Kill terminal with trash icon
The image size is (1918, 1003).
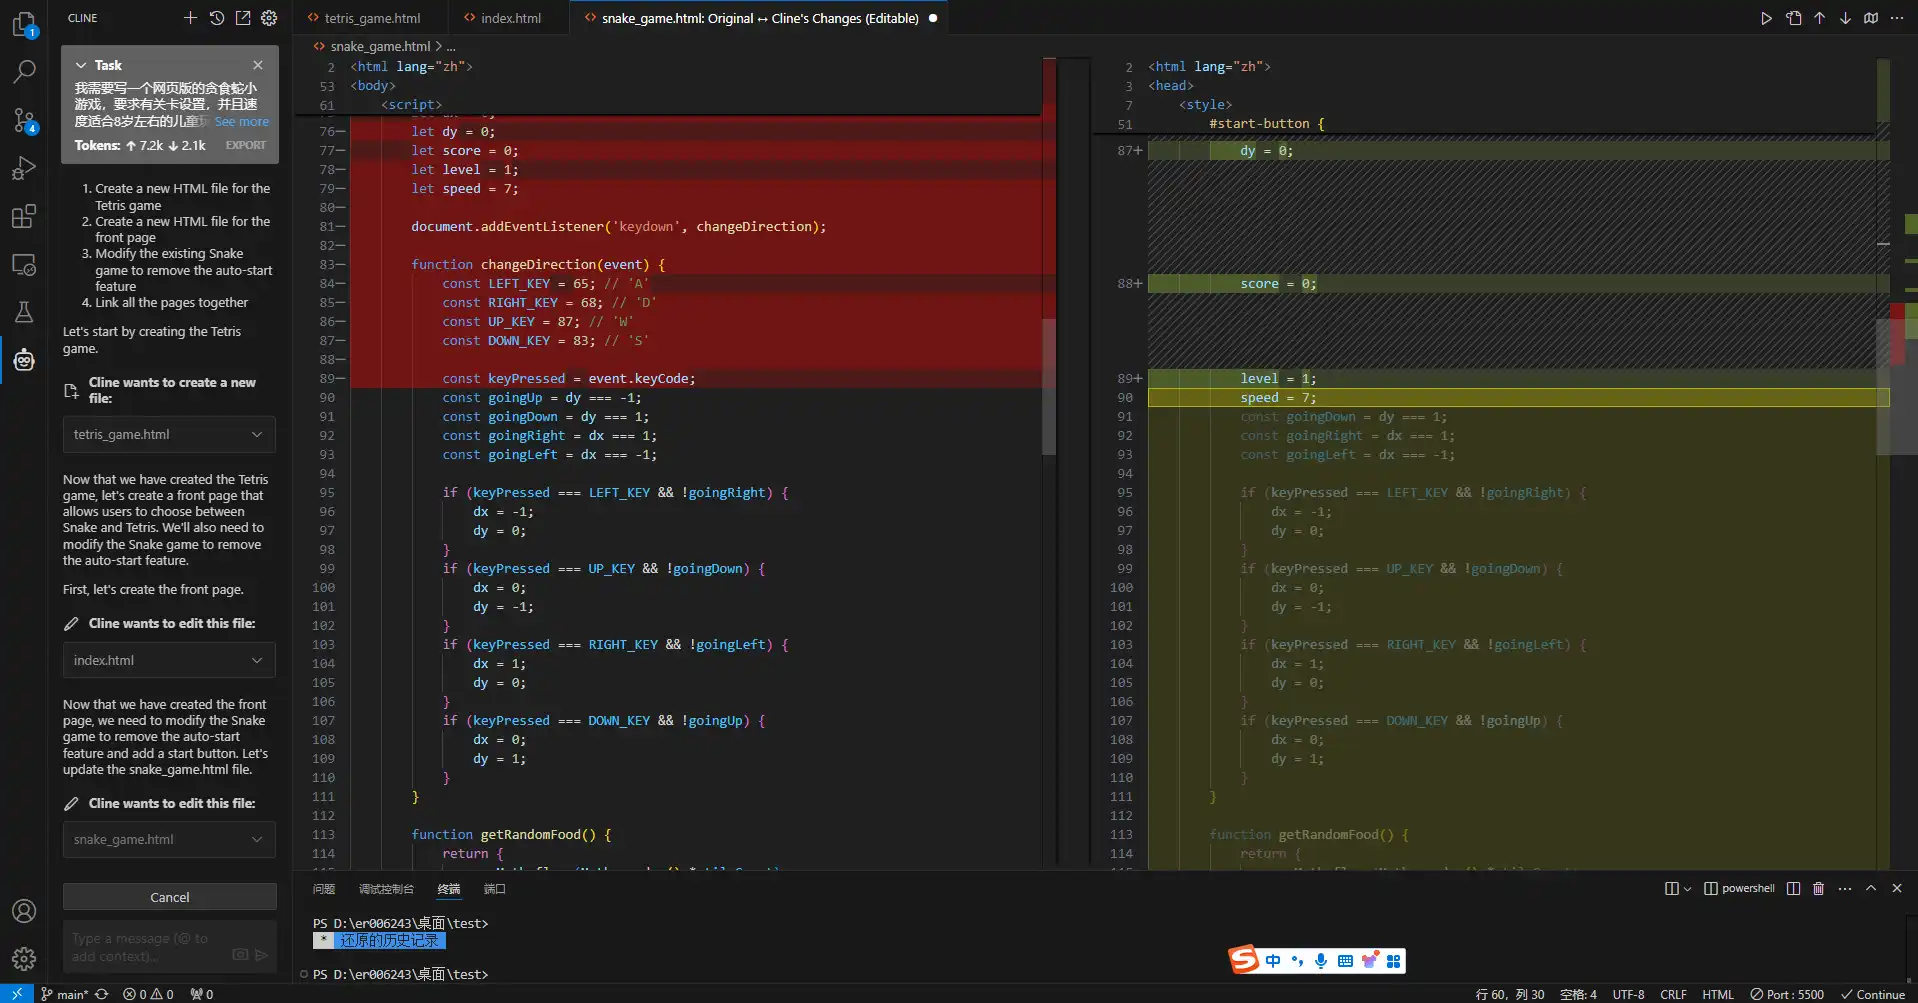click(1819, 888)
